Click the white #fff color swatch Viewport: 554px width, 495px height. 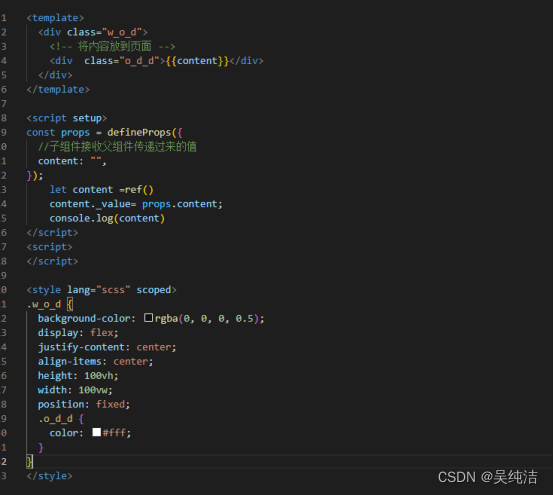click(96, 432)
